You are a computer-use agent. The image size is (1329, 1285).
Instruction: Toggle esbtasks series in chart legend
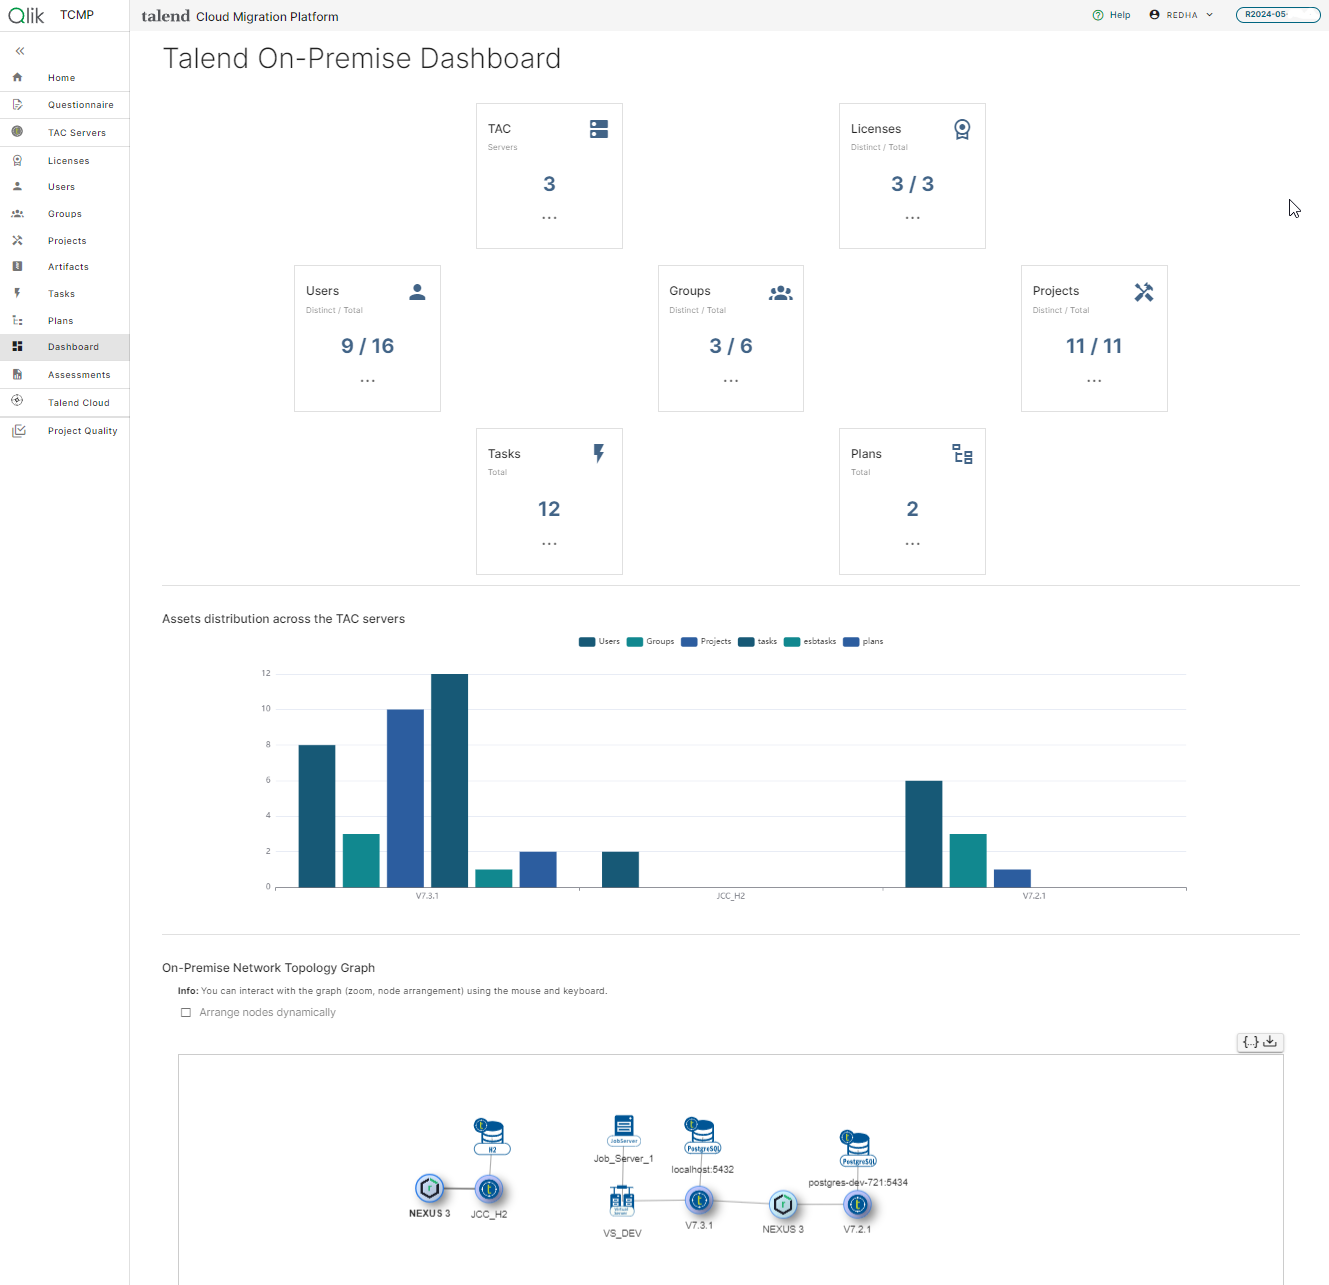tap(810, 642)
